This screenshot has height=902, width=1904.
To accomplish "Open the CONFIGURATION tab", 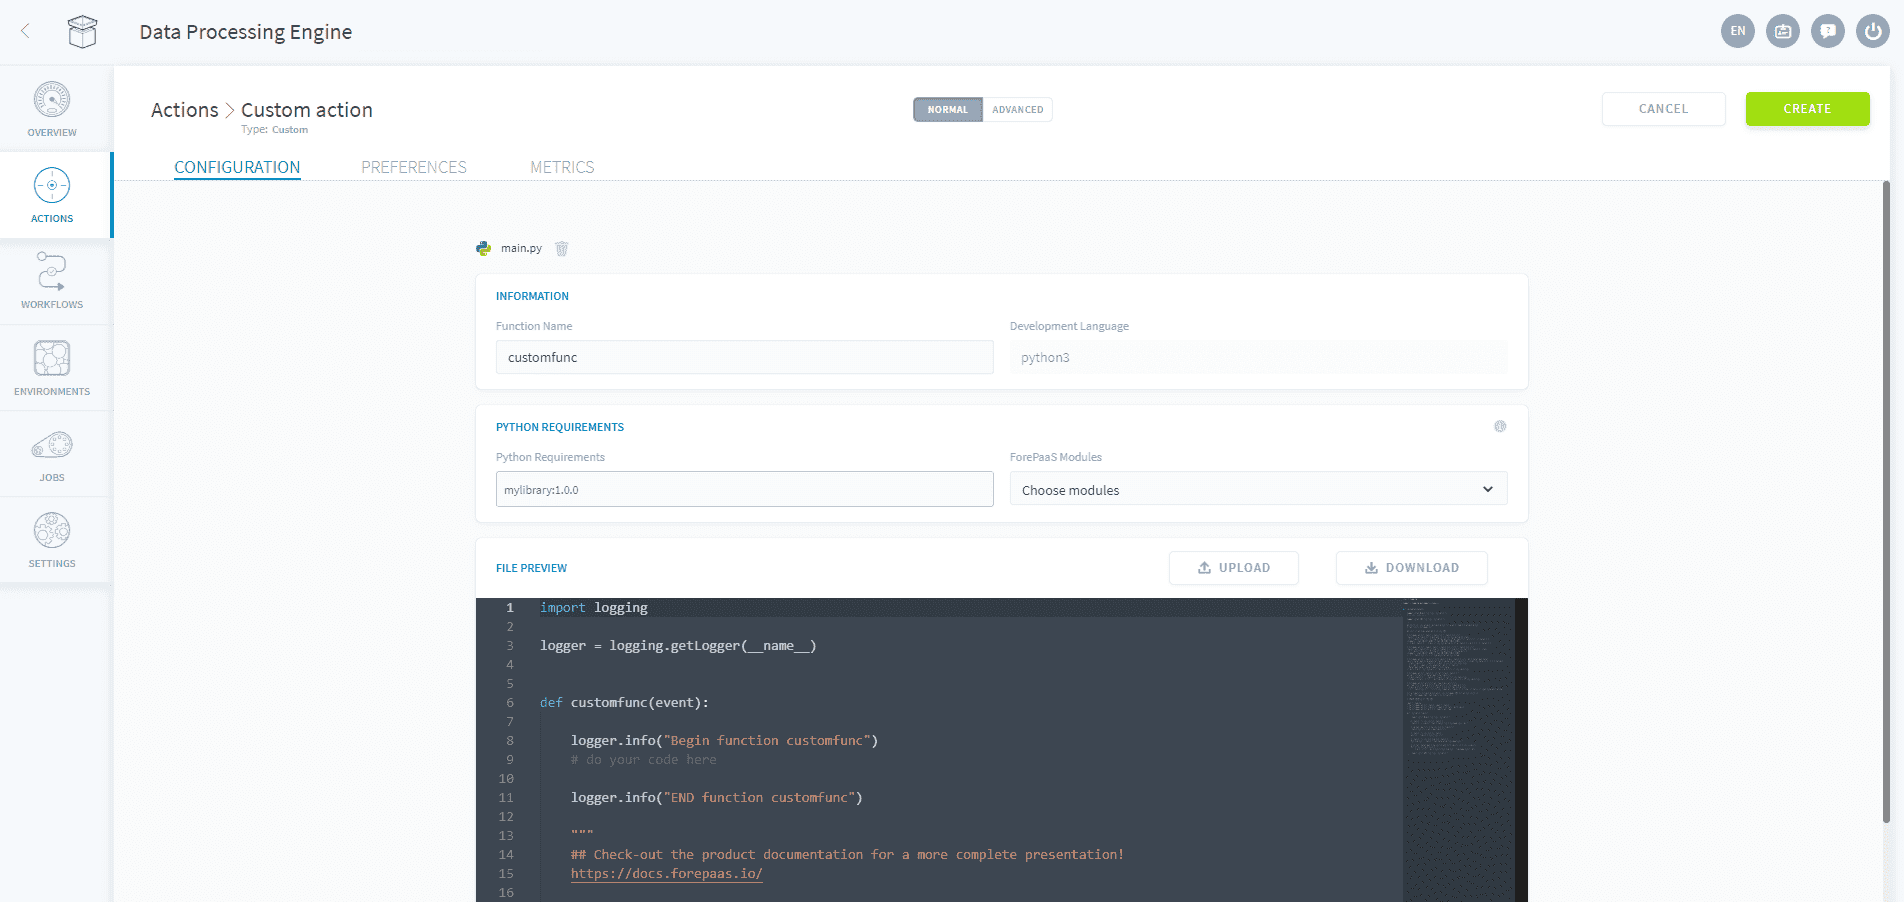I will [237, 167].
